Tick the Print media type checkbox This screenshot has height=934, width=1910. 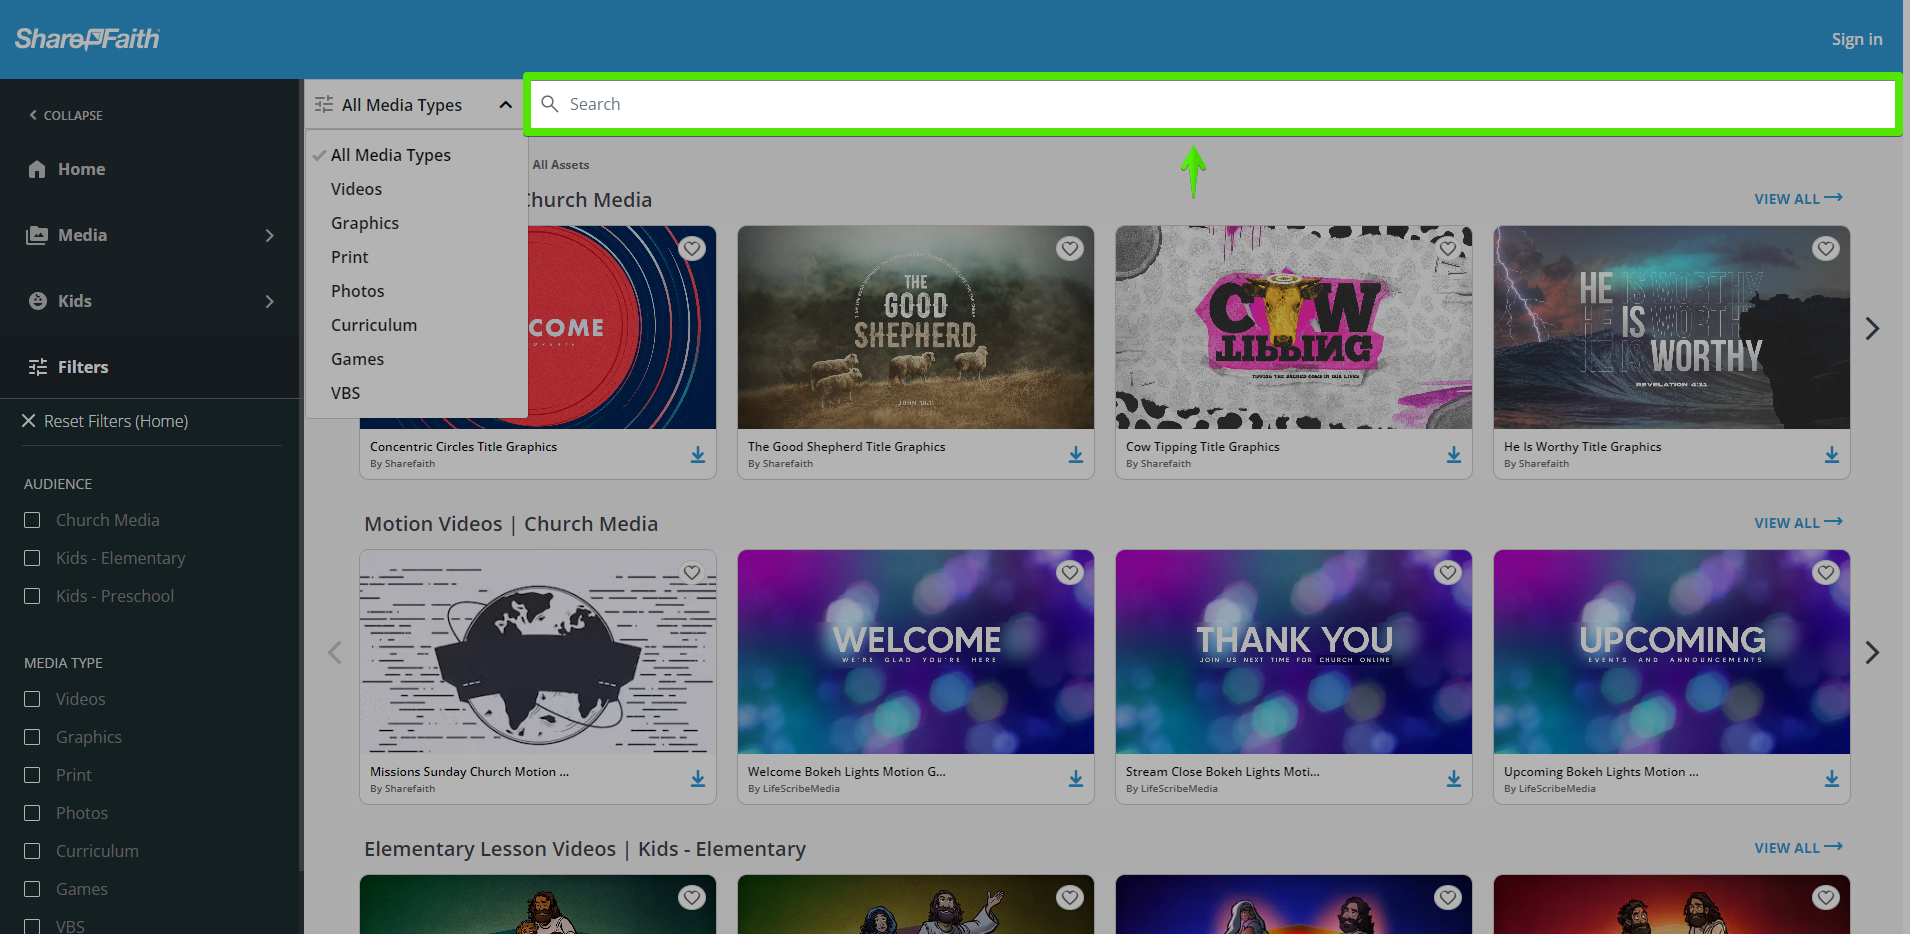point(32,775)
